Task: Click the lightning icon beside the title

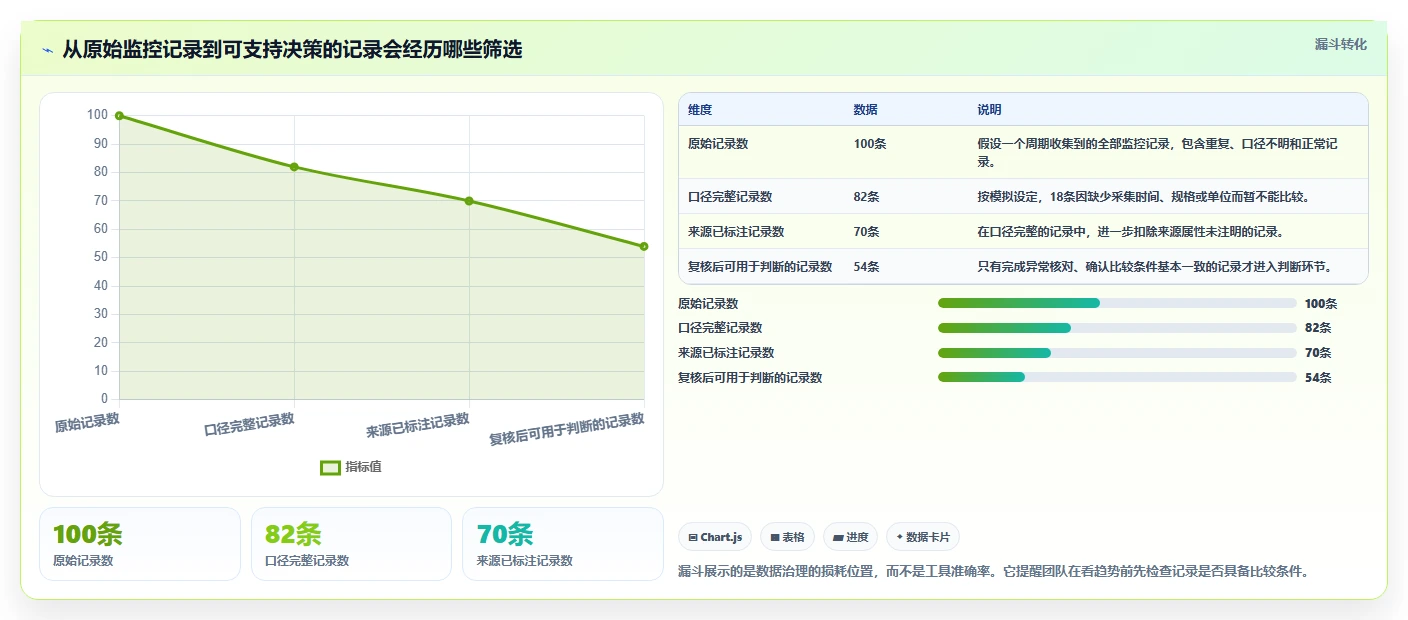Action: coord(47,50)
